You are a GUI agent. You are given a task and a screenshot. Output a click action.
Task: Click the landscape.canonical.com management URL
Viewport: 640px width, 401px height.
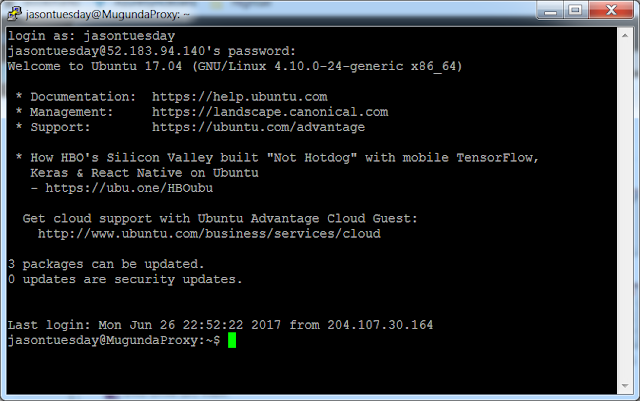tap(269, 112)
